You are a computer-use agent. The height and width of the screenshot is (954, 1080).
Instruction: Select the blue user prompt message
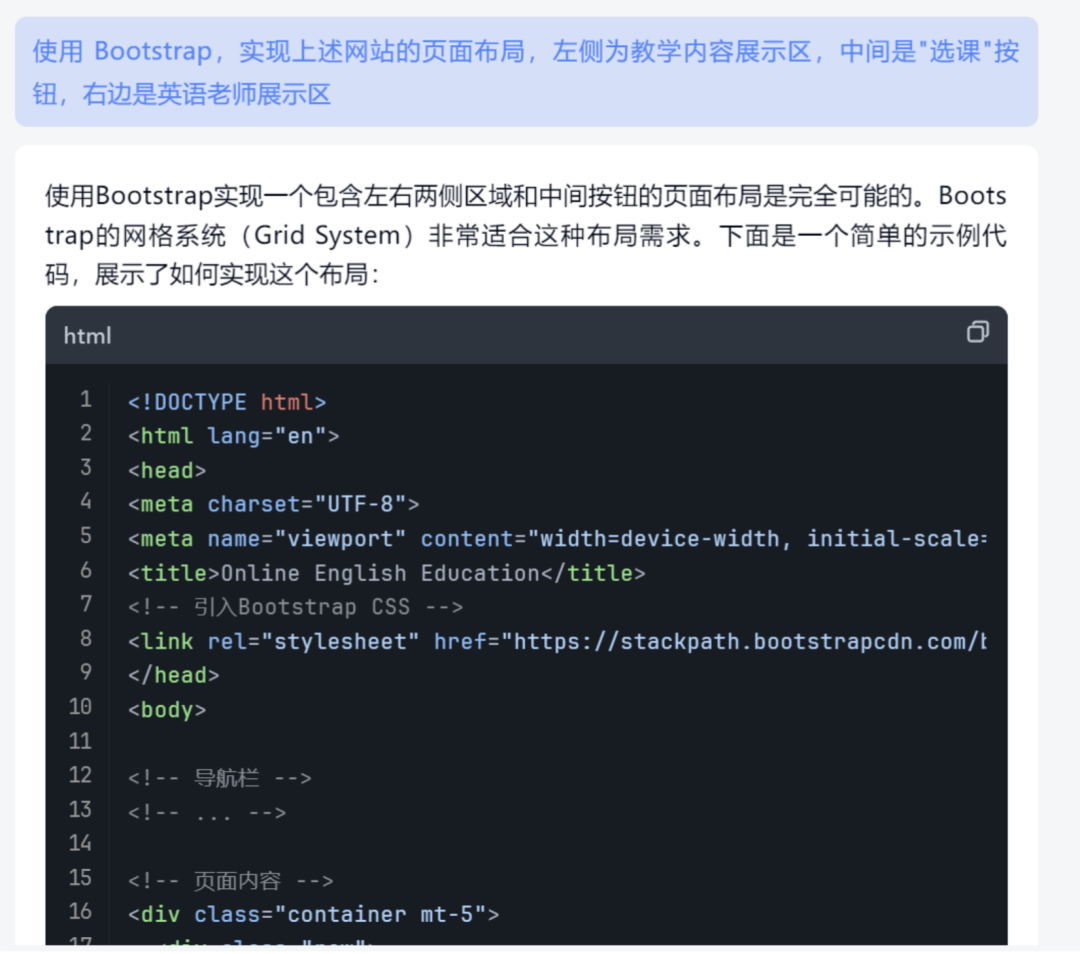525,72
